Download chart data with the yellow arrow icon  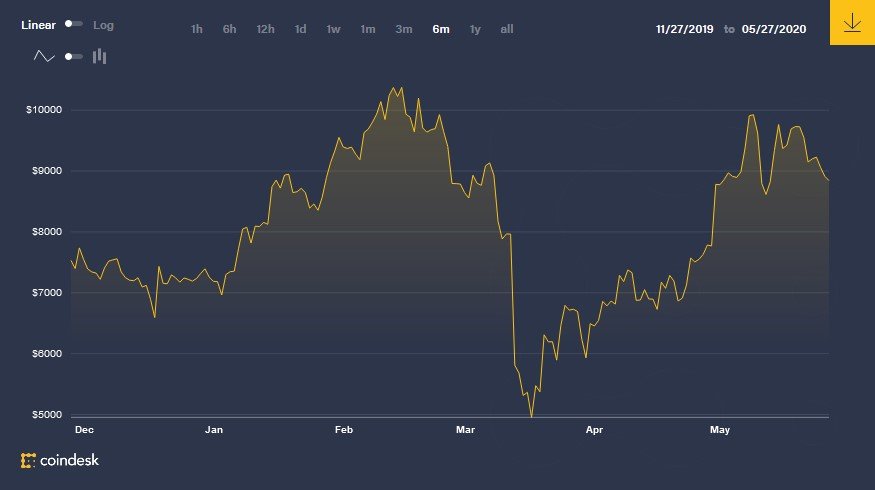(852, 22)
